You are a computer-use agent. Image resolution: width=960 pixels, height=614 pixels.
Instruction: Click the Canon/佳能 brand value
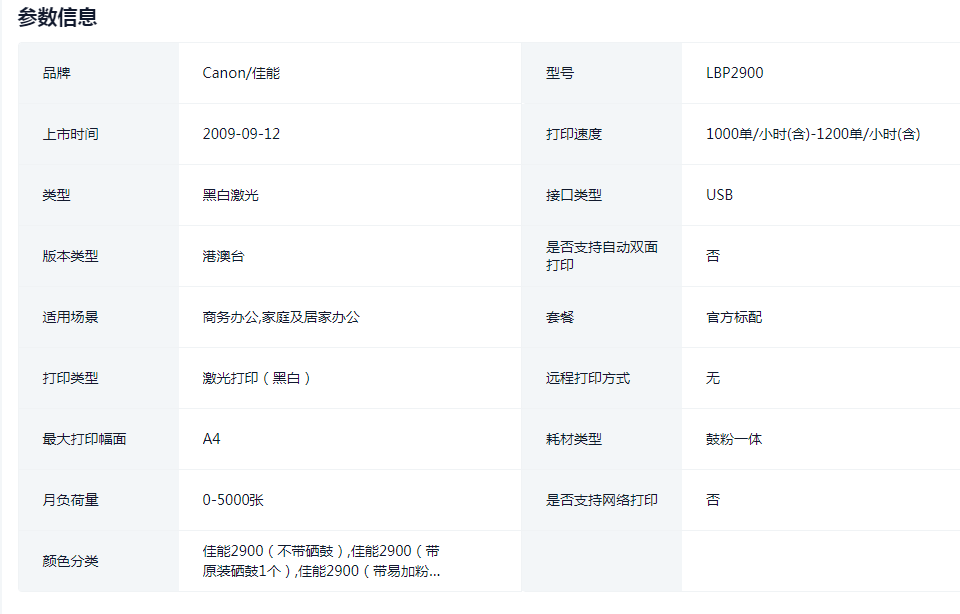pyautogui.click(x=241, y=73)
